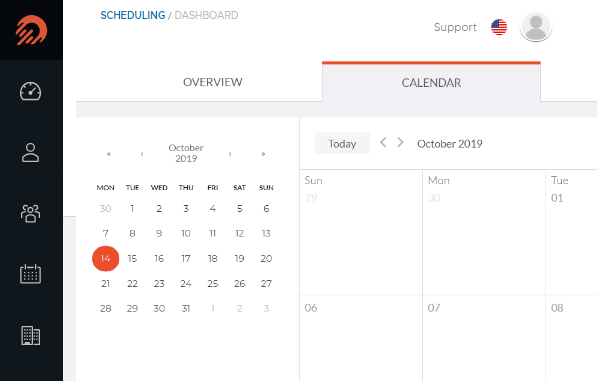
Task: Go to next month in main calendar
Action: (400, 142)
